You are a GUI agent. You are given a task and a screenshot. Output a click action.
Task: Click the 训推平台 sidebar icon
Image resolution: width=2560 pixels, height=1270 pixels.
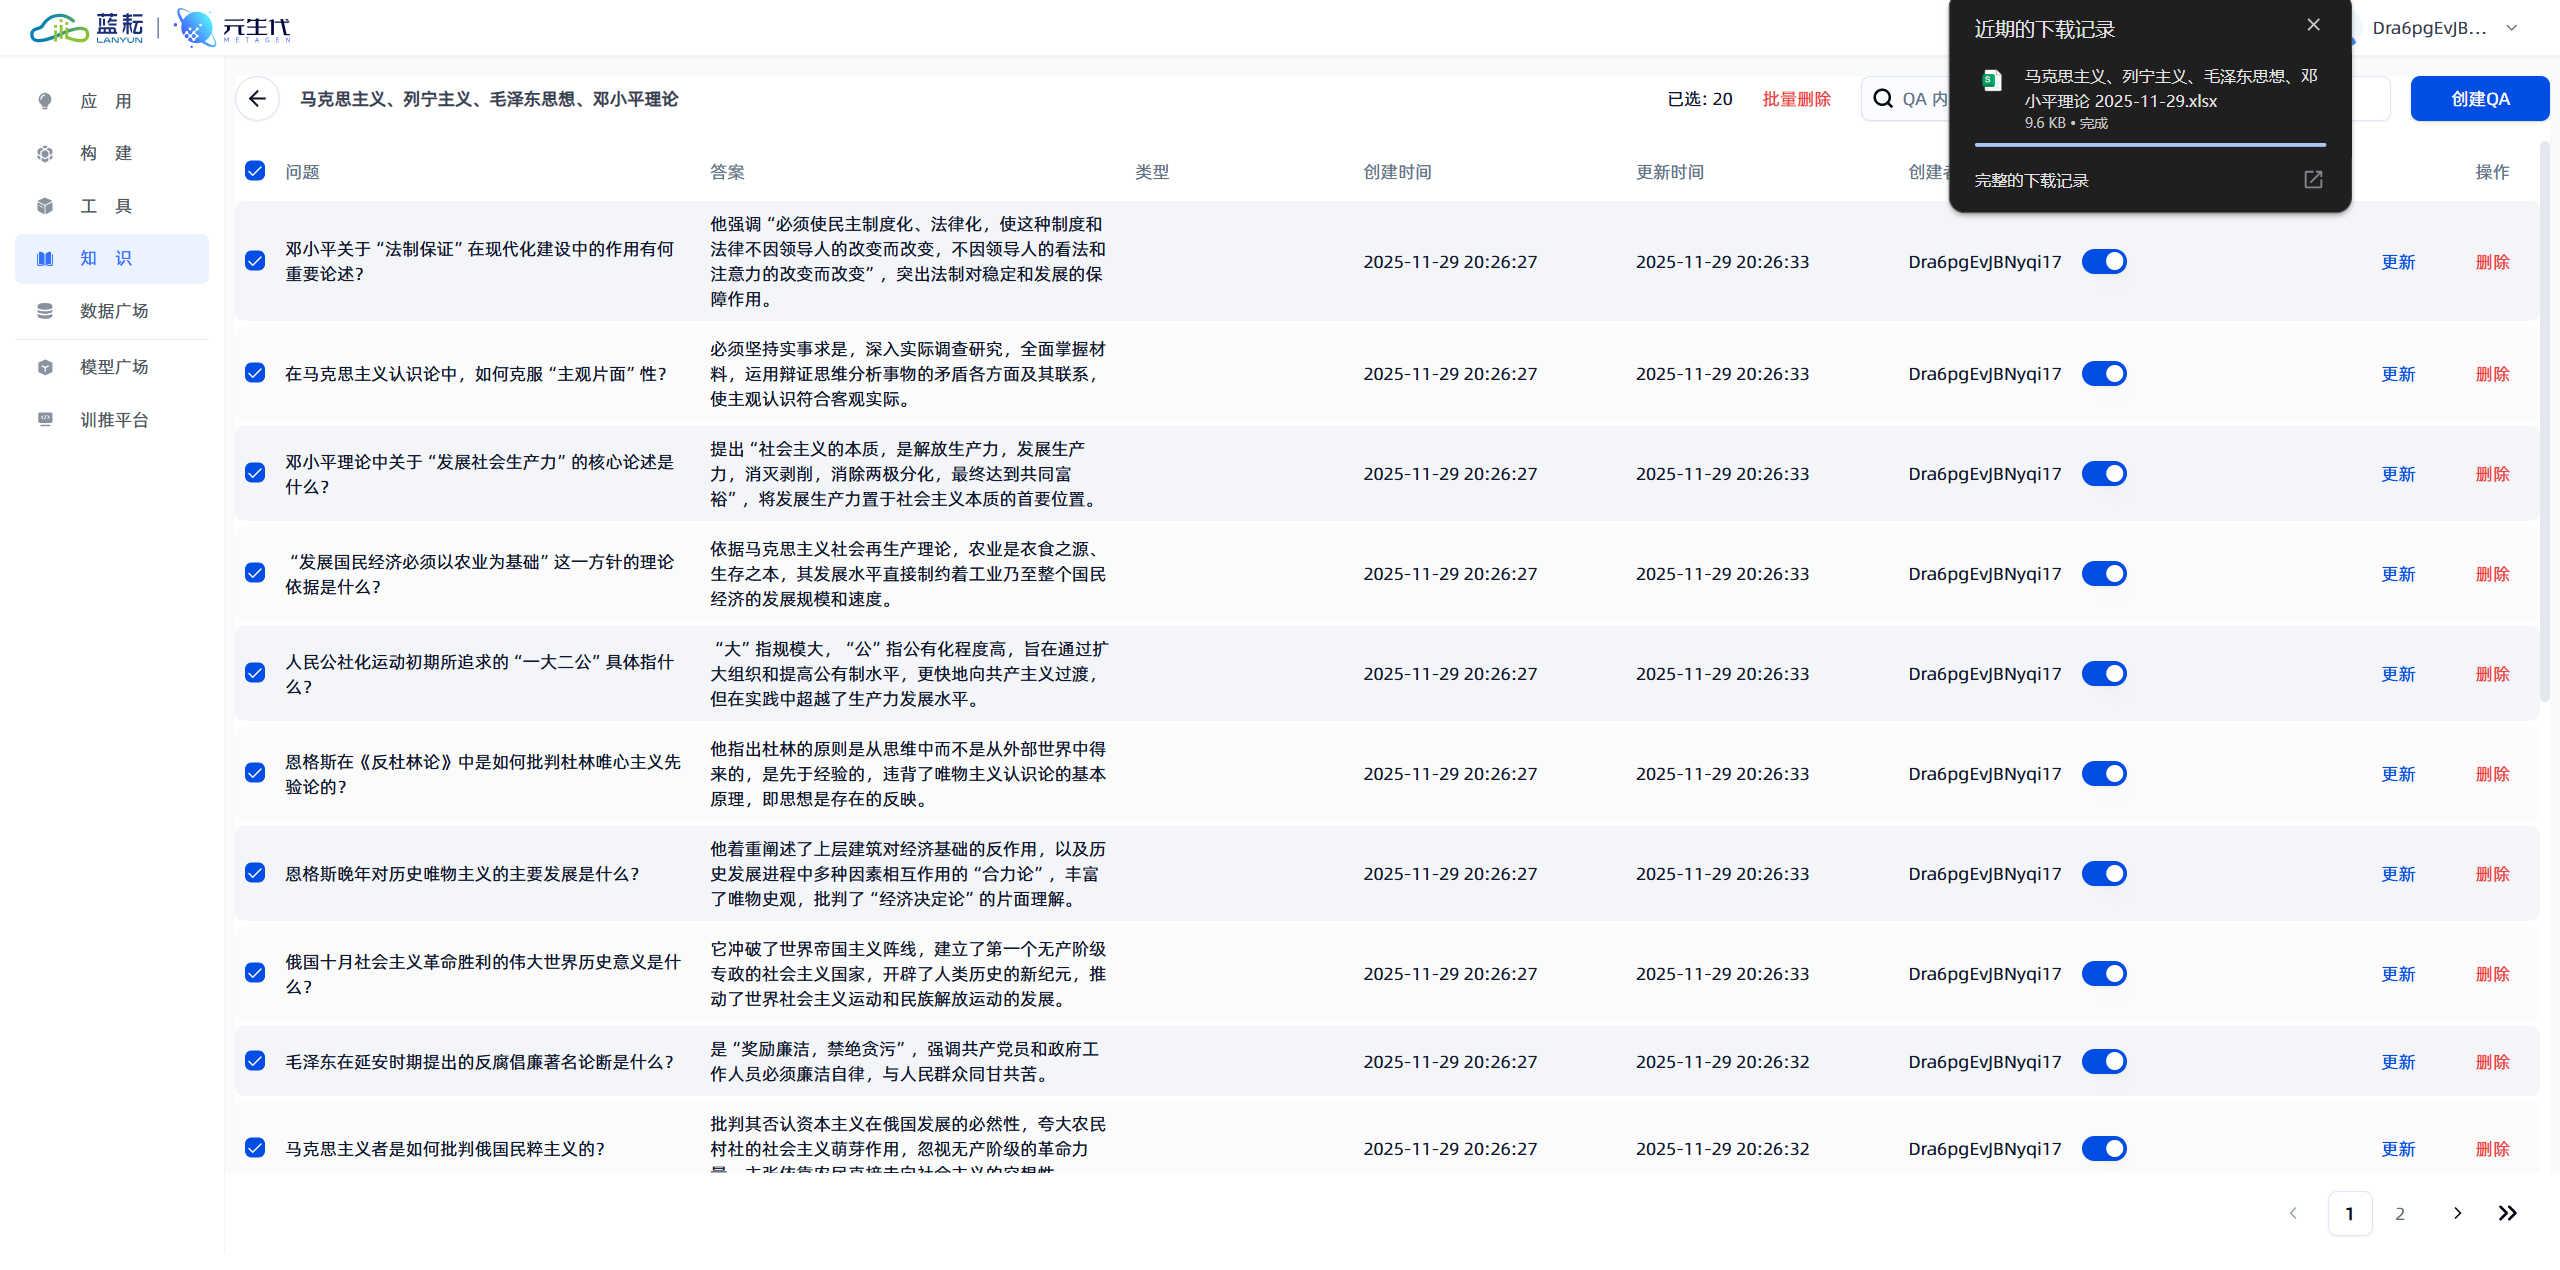click(x=45, y=420)
